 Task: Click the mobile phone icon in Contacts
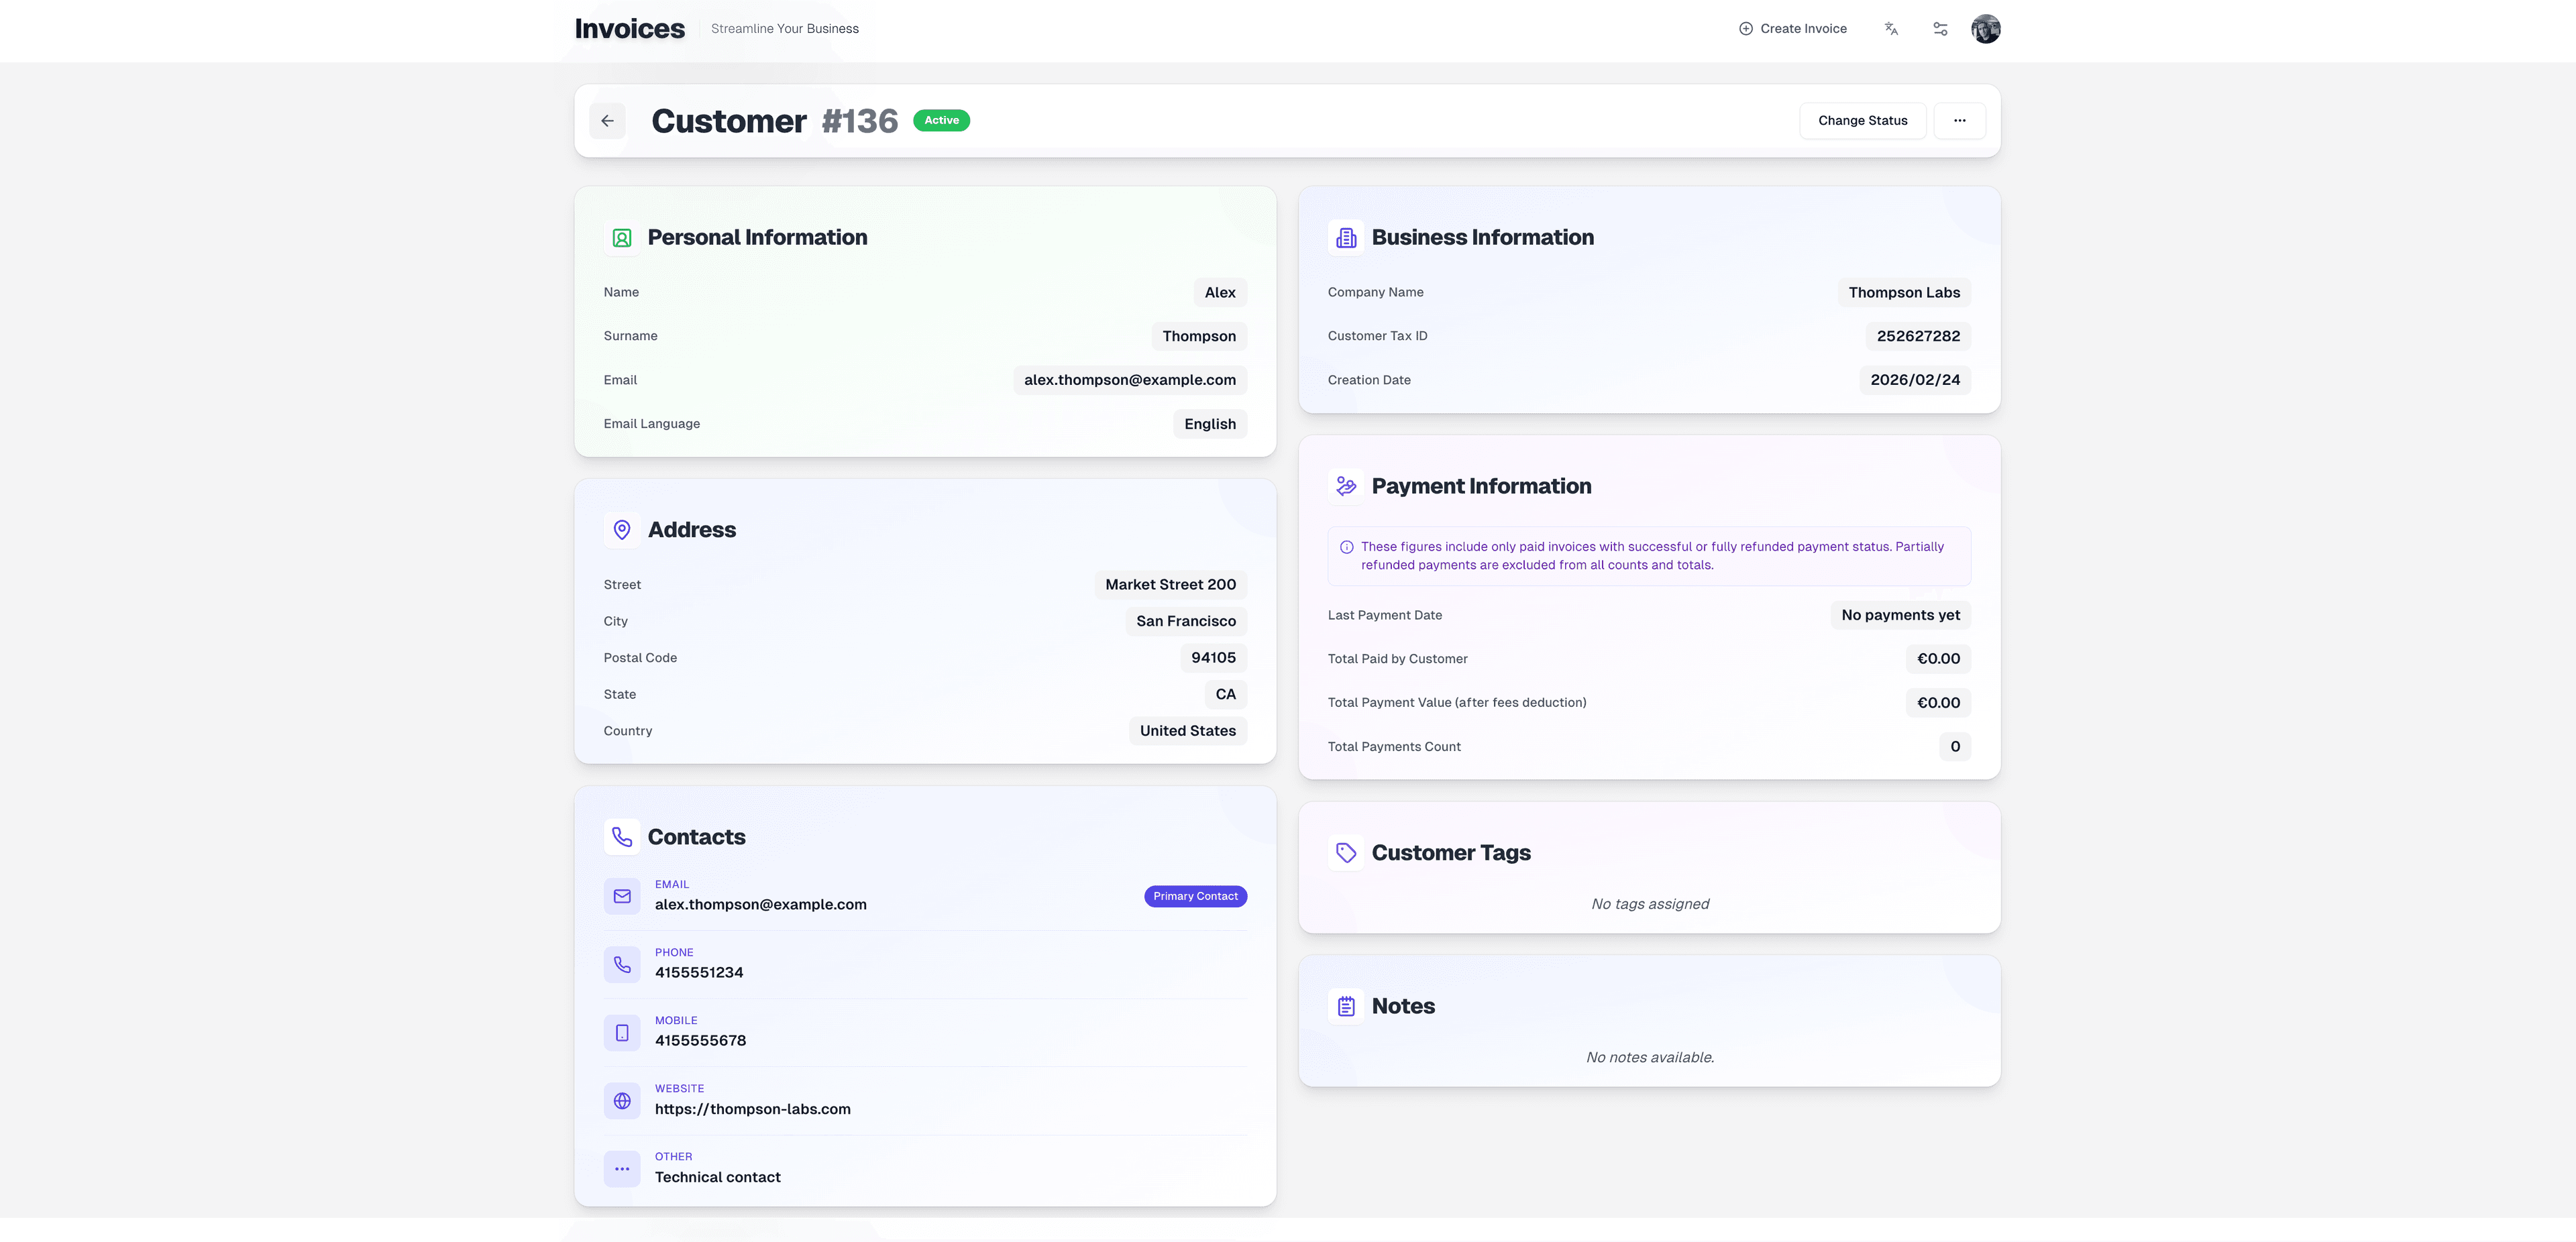pyautogui.click(x=622, y=1032)
